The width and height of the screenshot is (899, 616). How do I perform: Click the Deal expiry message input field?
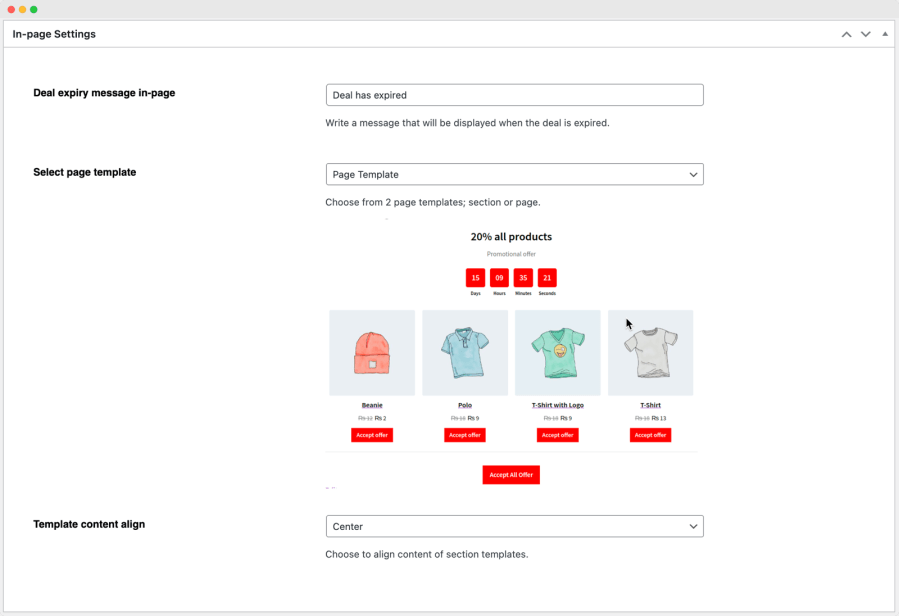point(514,95)
